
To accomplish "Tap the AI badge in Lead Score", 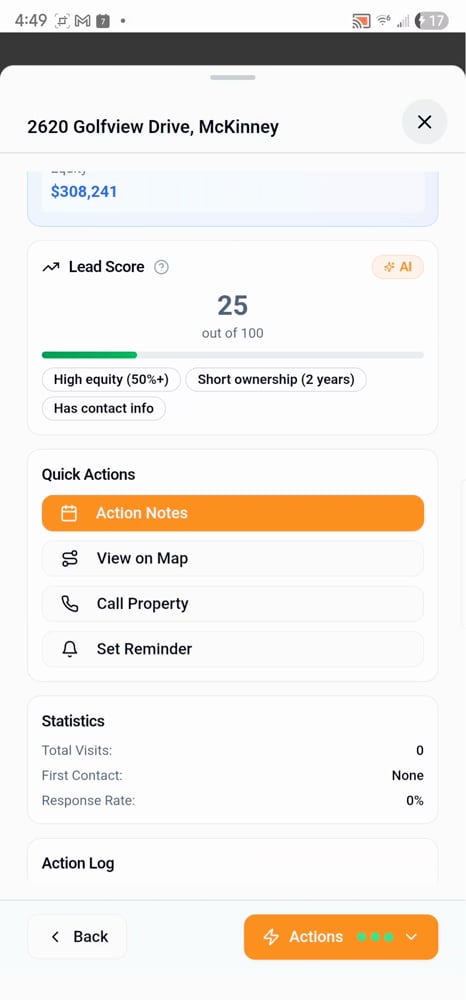I will (398, 267).
